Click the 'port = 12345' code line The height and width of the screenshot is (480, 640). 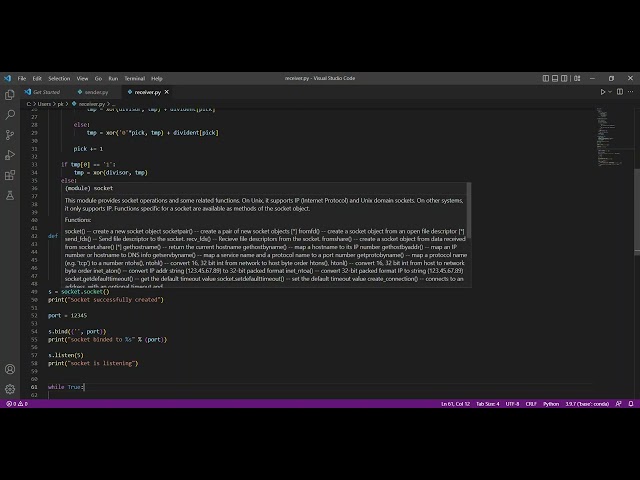coord(67,316)
